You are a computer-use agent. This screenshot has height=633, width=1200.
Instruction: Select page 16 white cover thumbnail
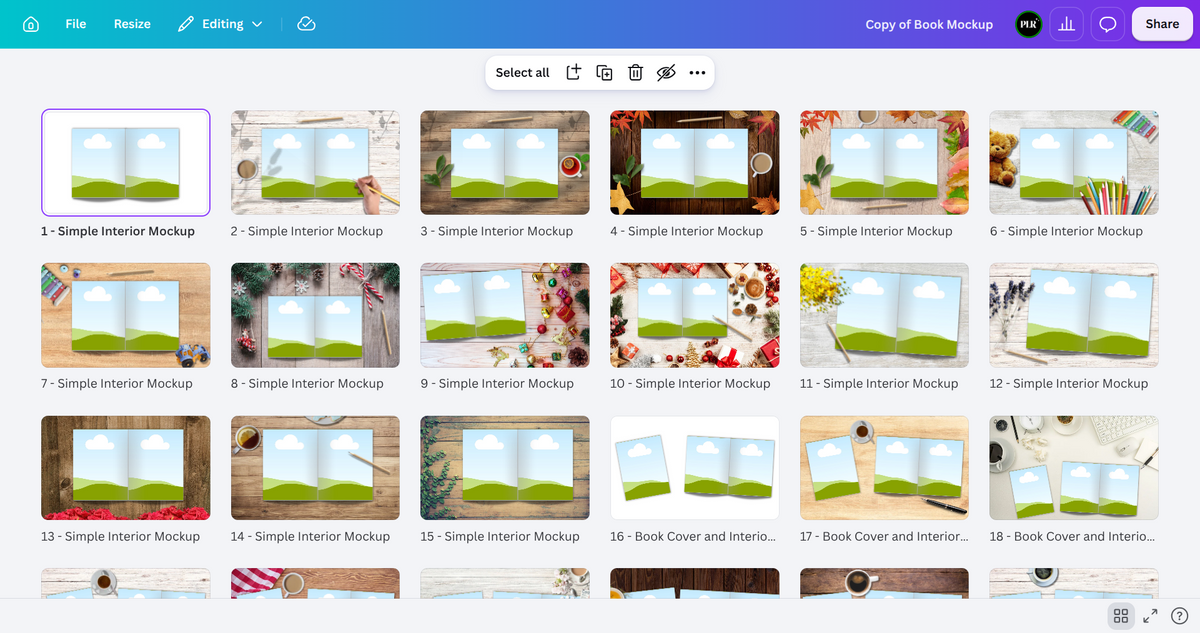695,468
